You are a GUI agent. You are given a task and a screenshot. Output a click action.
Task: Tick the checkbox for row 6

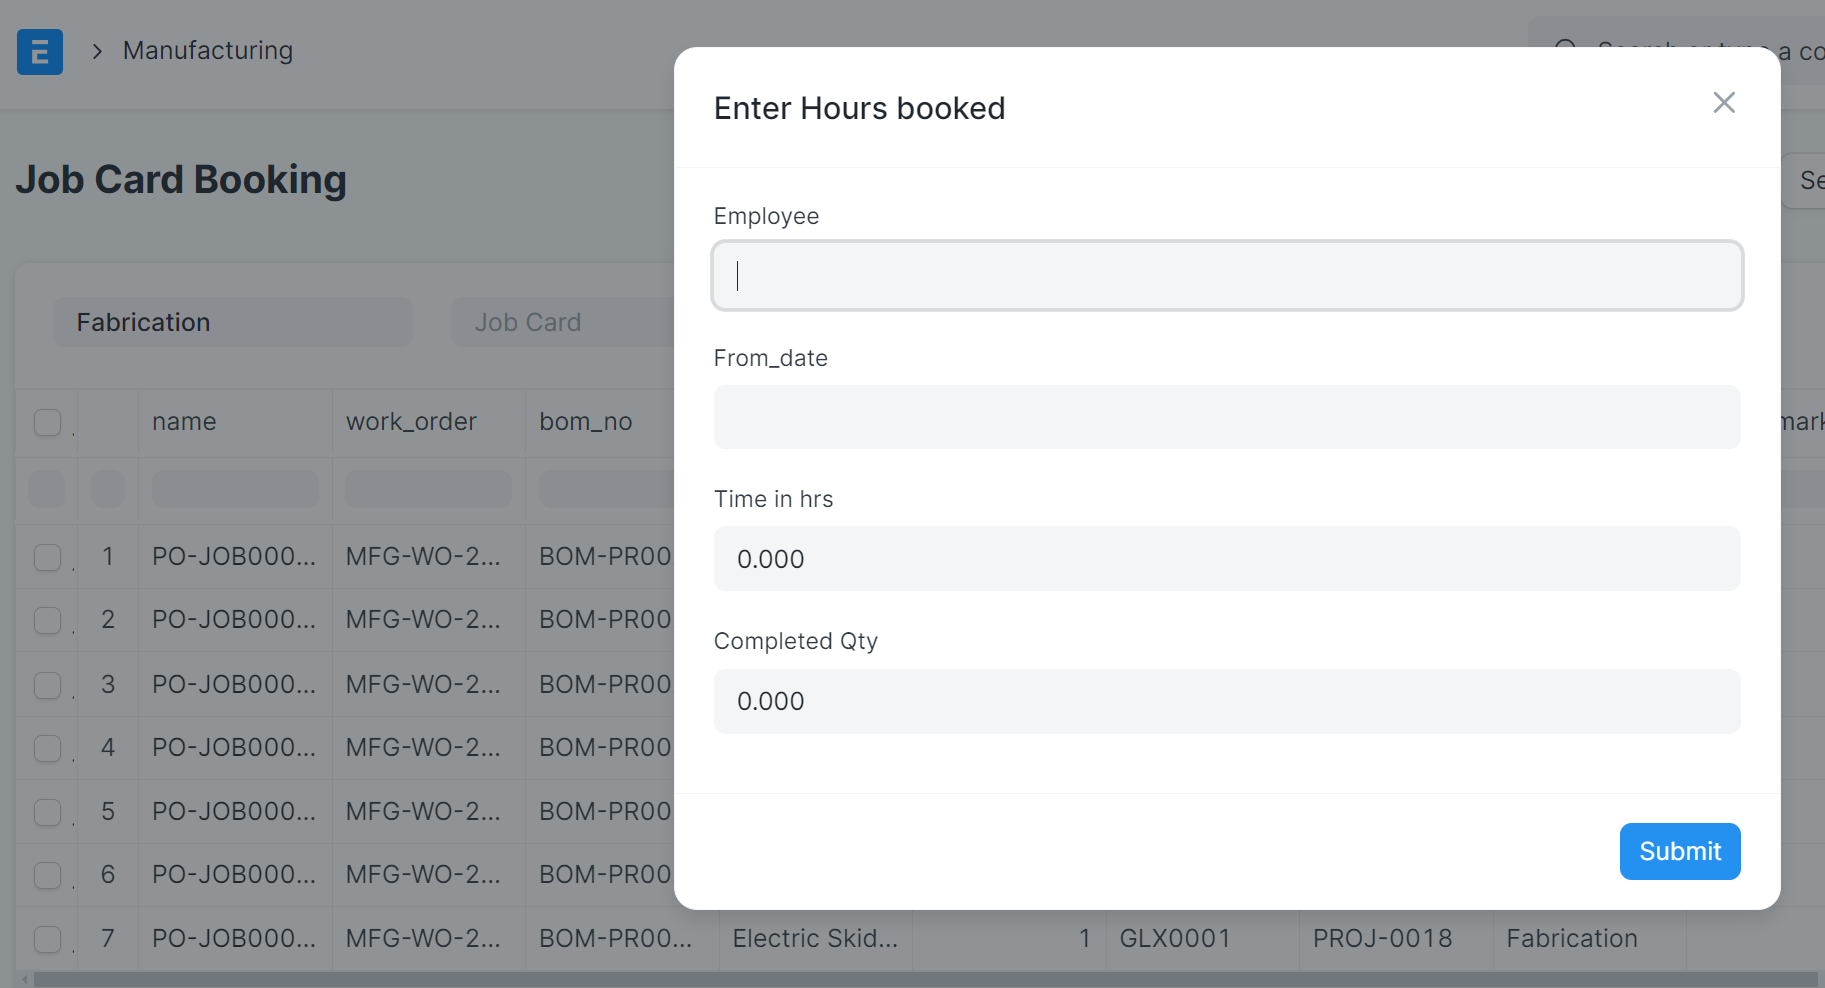pyautogui.click(x=48, y=875)
